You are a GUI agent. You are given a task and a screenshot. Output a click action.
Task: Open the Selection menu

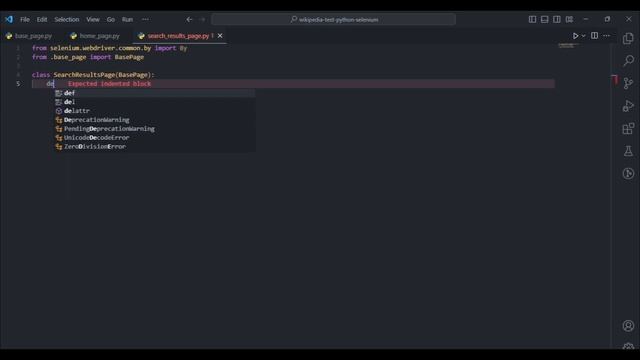coord(67,19)
